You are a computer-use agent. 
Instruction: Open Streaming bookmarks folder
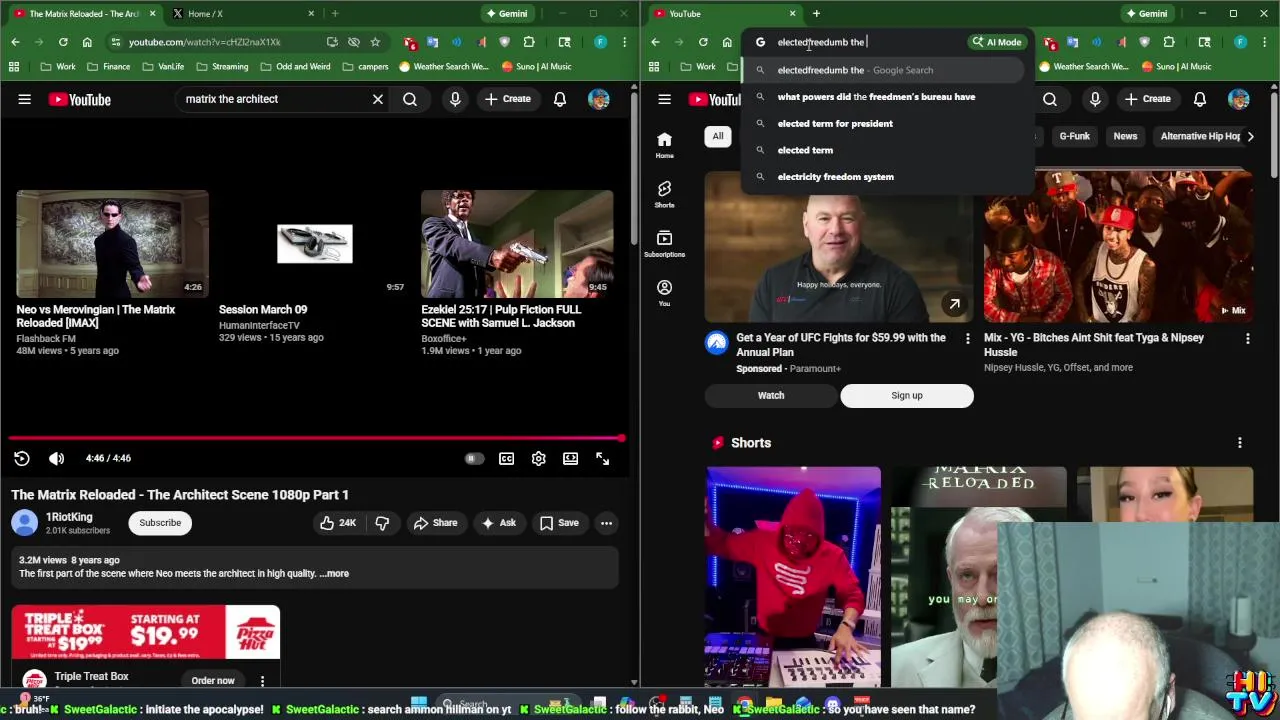pyautogui.click(x=222, y=67)
